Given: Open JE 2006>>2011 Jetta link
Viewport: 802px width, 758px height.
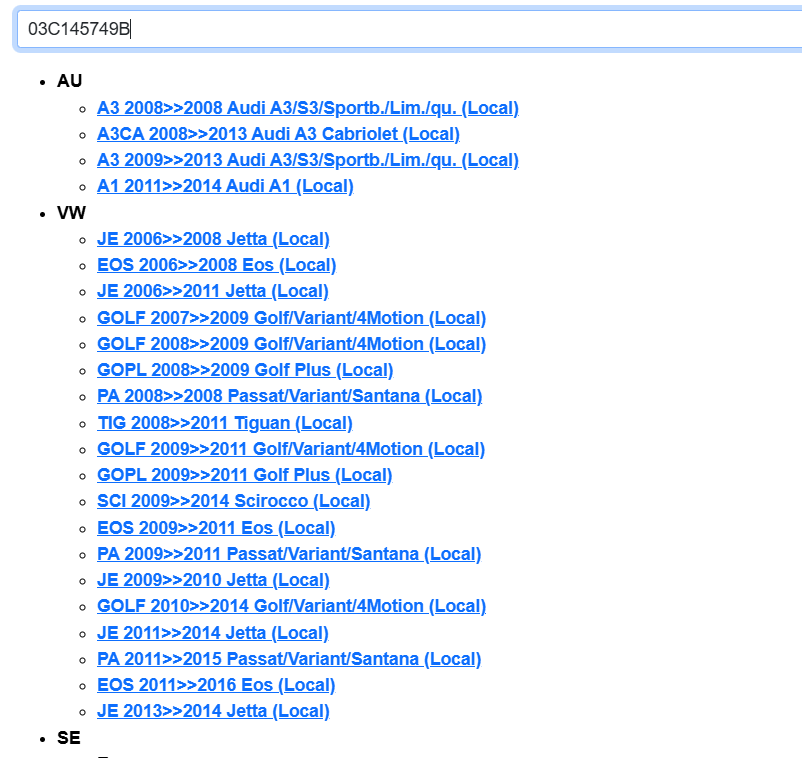Looking at the screenshot, I should point(213,291).
